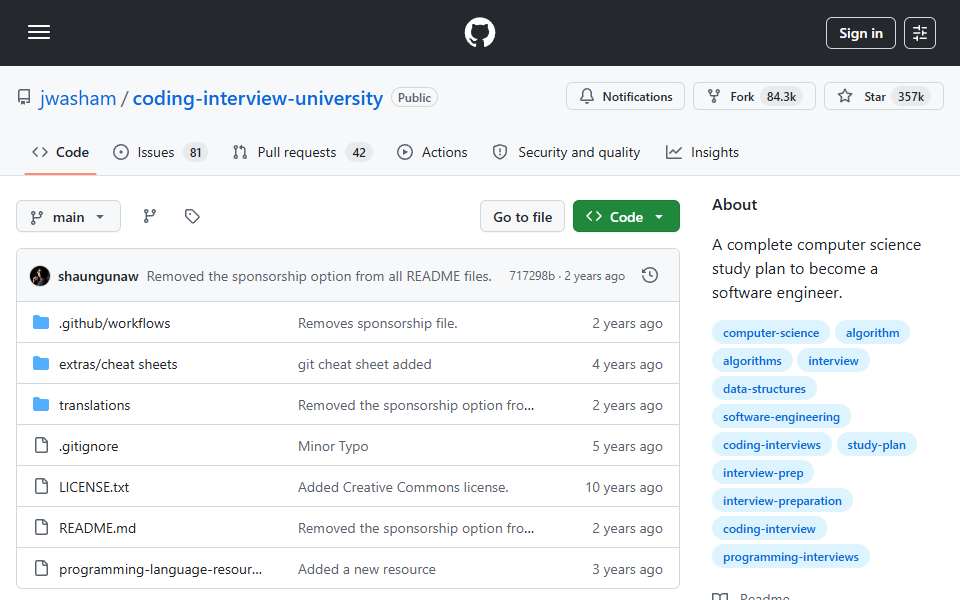Open the Insights tab

pos(702,152)
